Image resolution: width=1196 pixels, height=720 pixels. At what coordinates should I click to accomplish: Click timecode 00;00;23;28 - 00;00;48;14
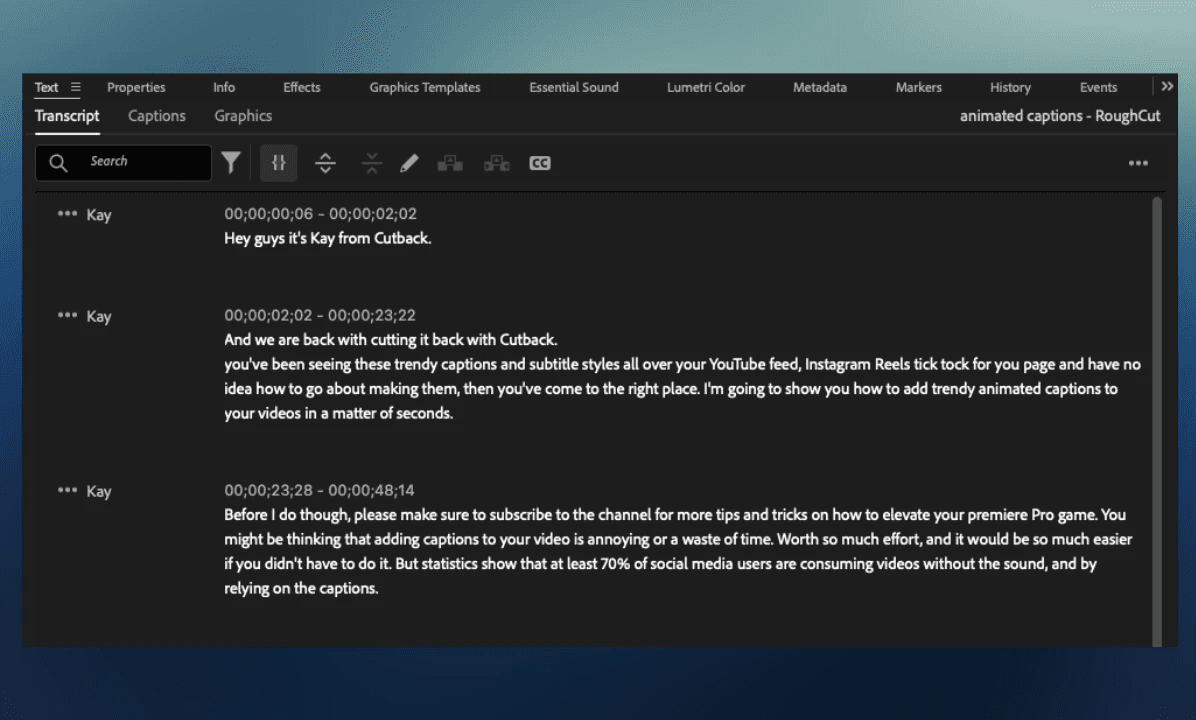tap(320, 490)
